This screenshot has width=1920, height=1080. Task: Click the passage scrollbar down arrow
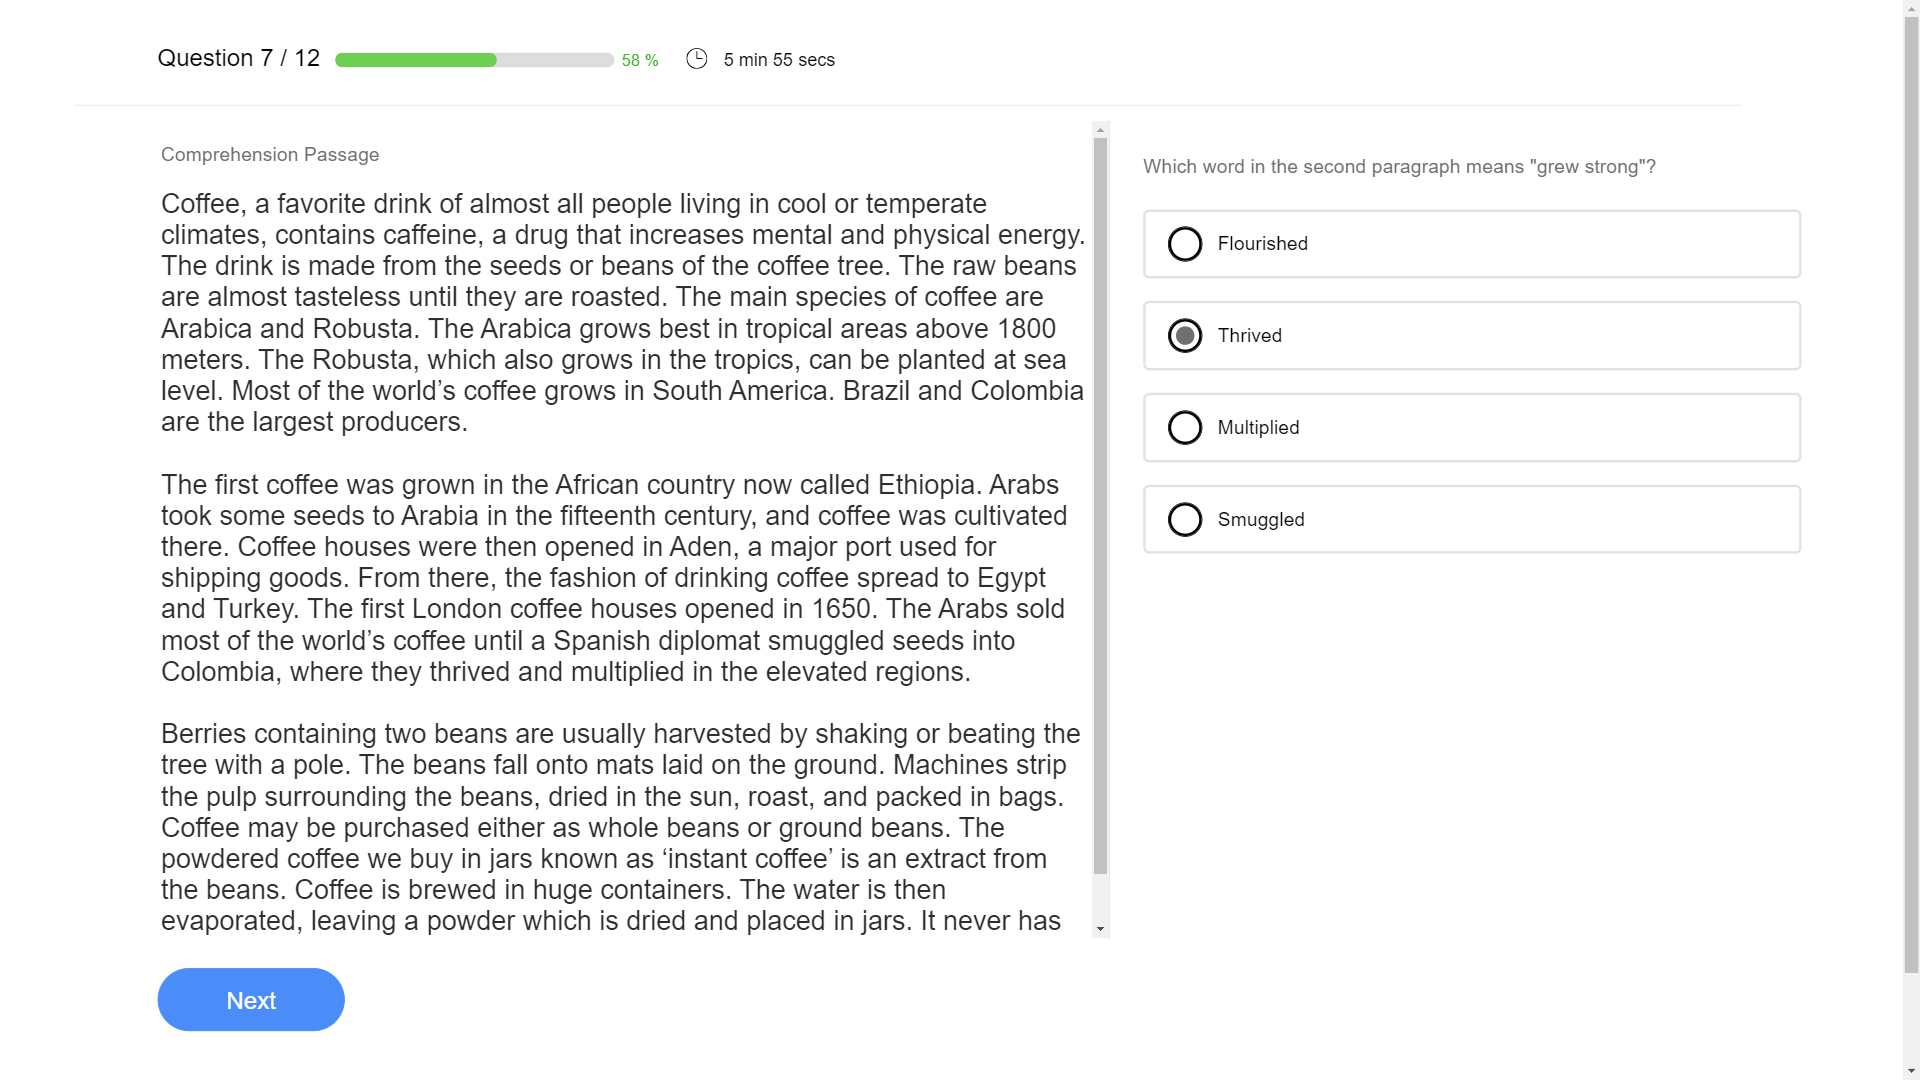click(1100, 929)
